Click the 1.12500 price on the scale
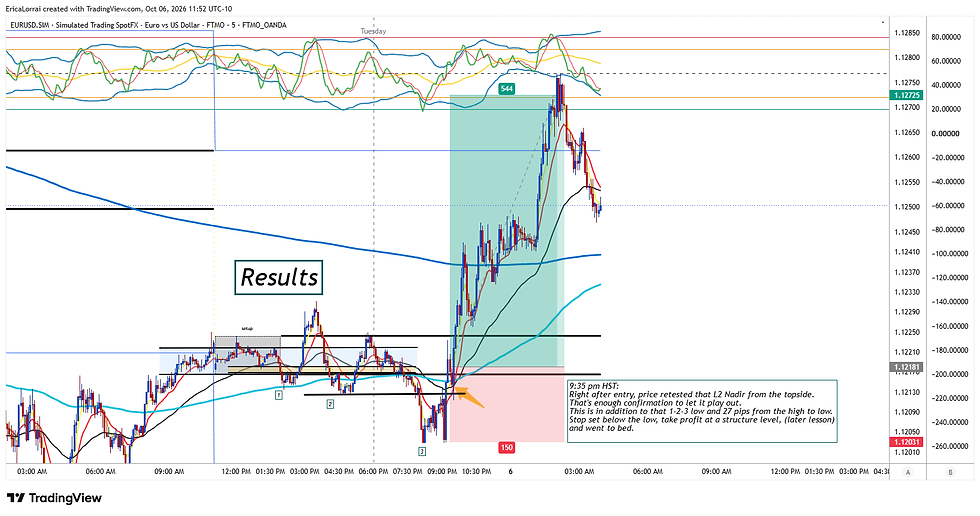Image resolution: width=980 pixels, height=516 pixels. (907, 207)
